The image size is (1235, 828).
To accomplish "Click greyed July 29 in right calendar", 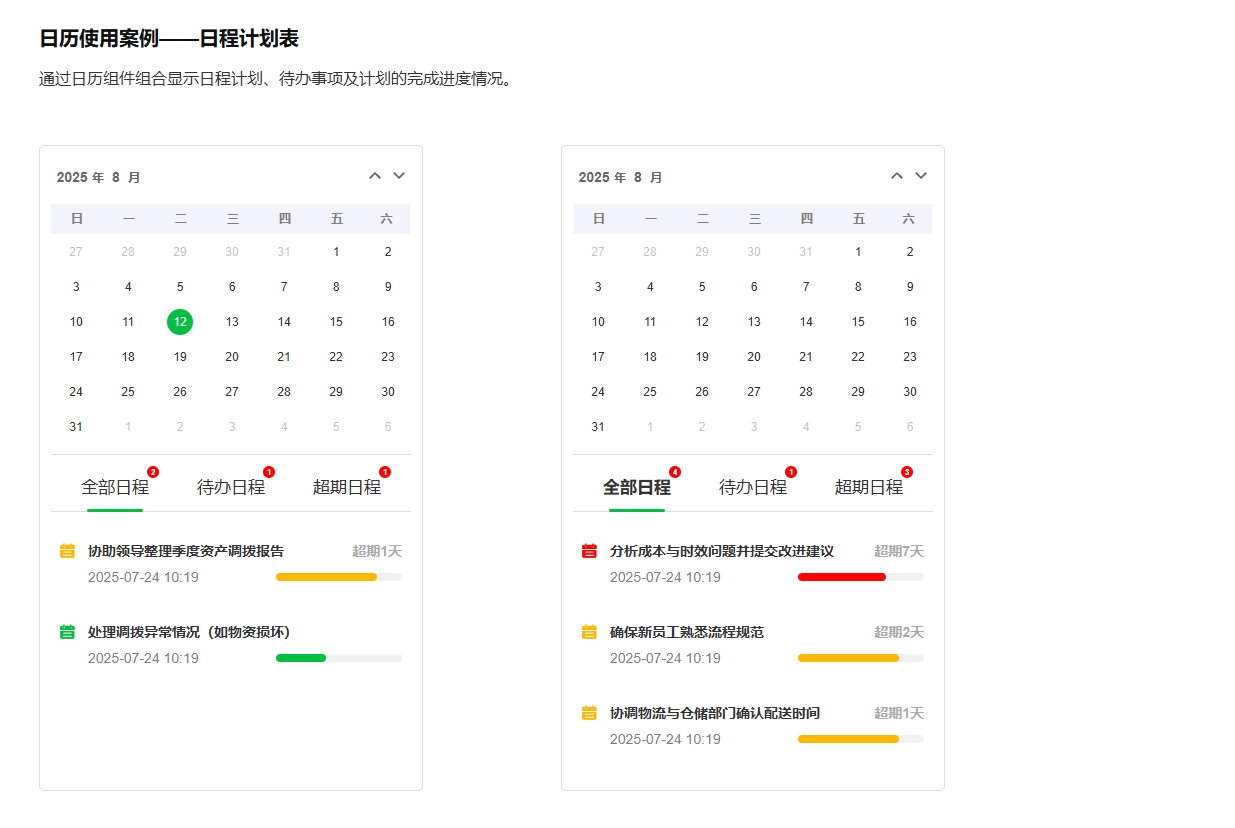I will (x=702, y=252).
